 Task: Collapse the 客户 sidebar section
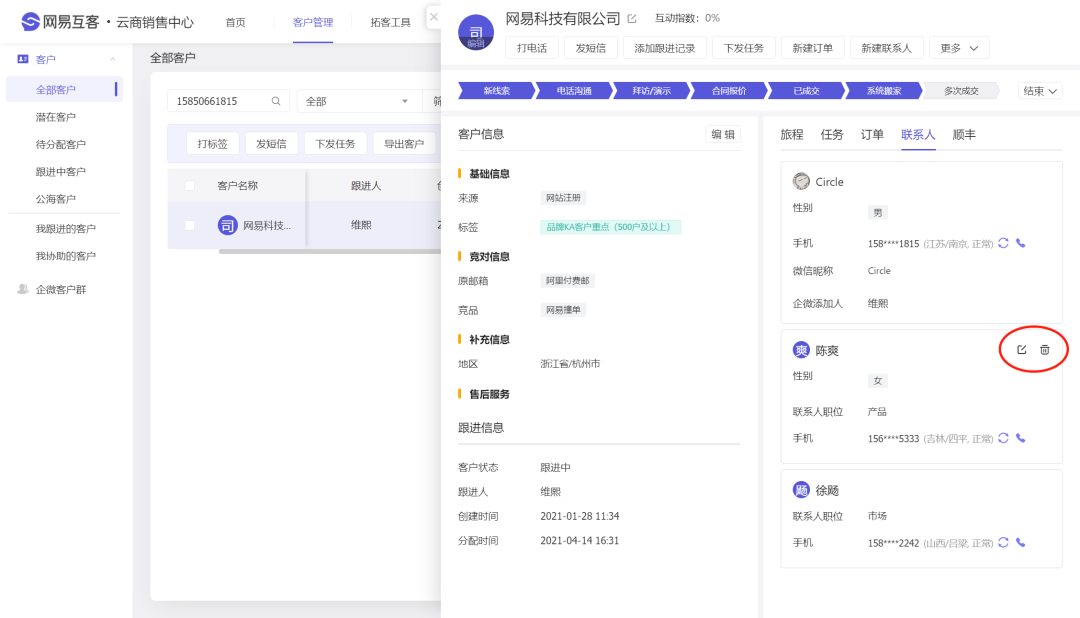coord(113,60)
